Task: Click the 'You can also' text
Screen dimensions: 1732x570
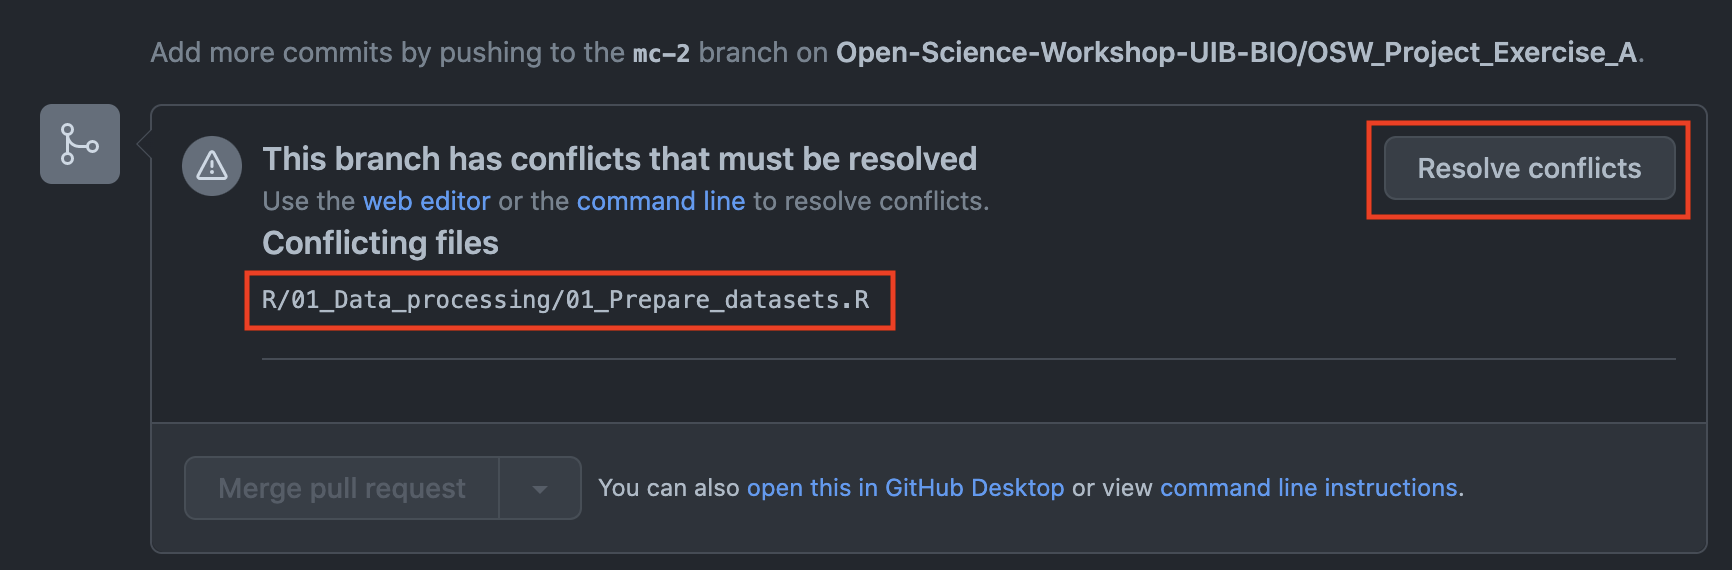Action: tap(668, 488)
